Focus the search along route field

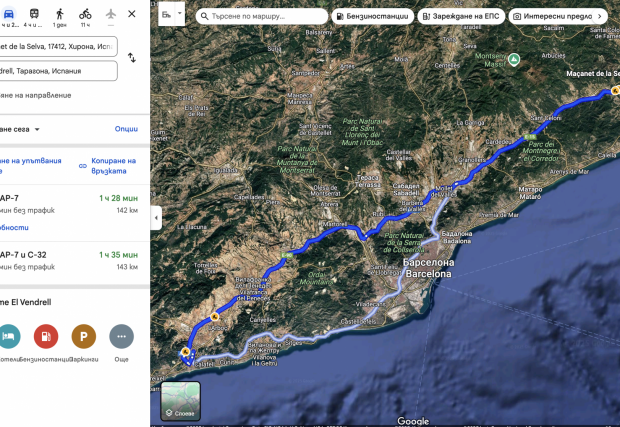[262, 16]
